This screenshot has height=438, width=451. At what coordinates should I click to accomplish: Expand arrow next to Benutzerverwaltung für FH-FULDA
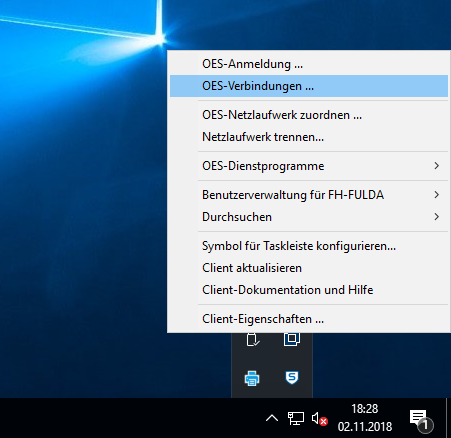(x=437, y=195)
